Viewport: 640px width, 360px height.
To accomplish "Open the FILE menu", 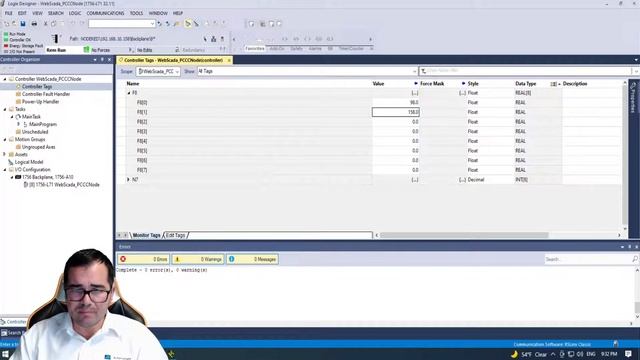I will (8, 13).
